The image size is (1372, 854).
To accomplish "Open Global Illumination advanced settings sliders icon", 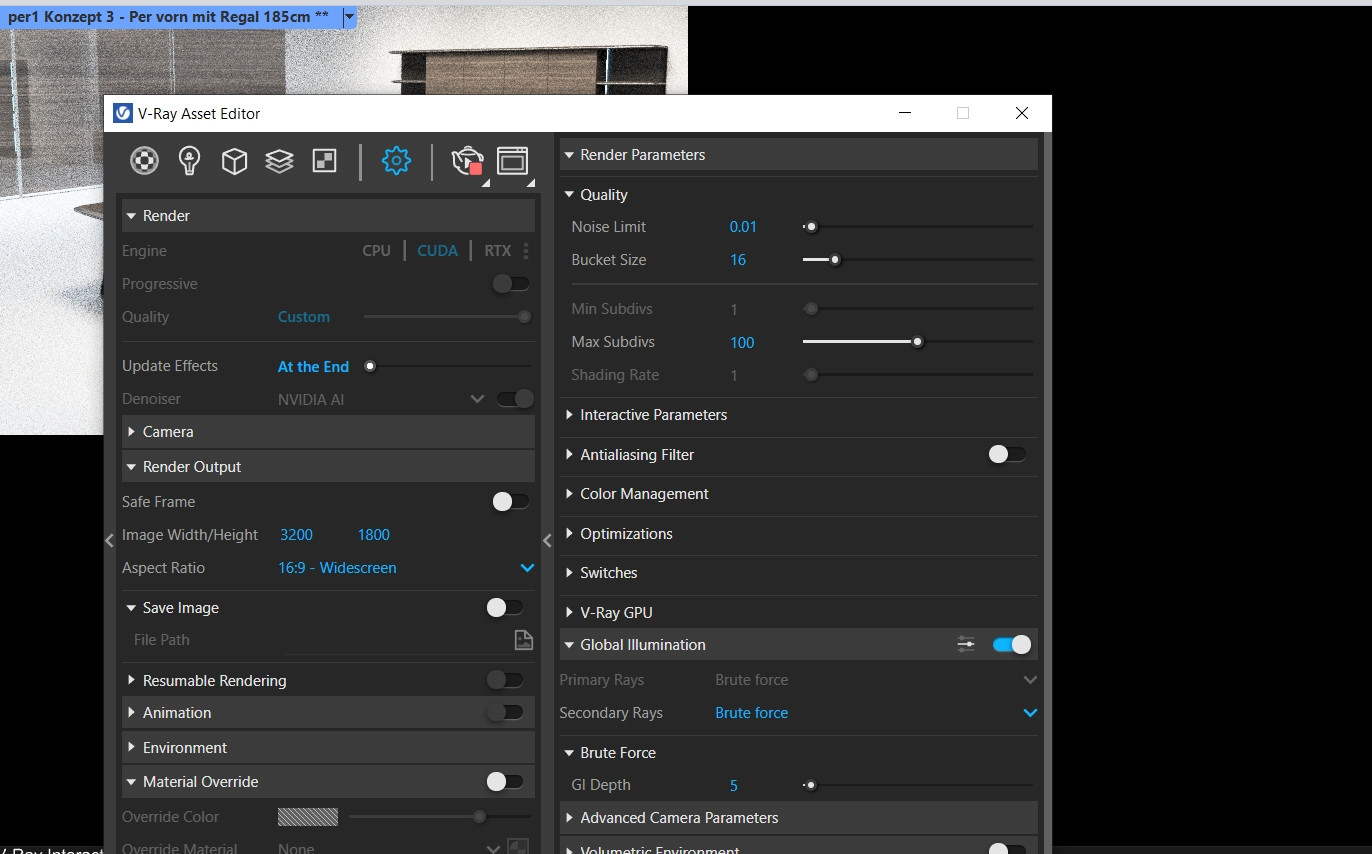I will coord(966,645).
